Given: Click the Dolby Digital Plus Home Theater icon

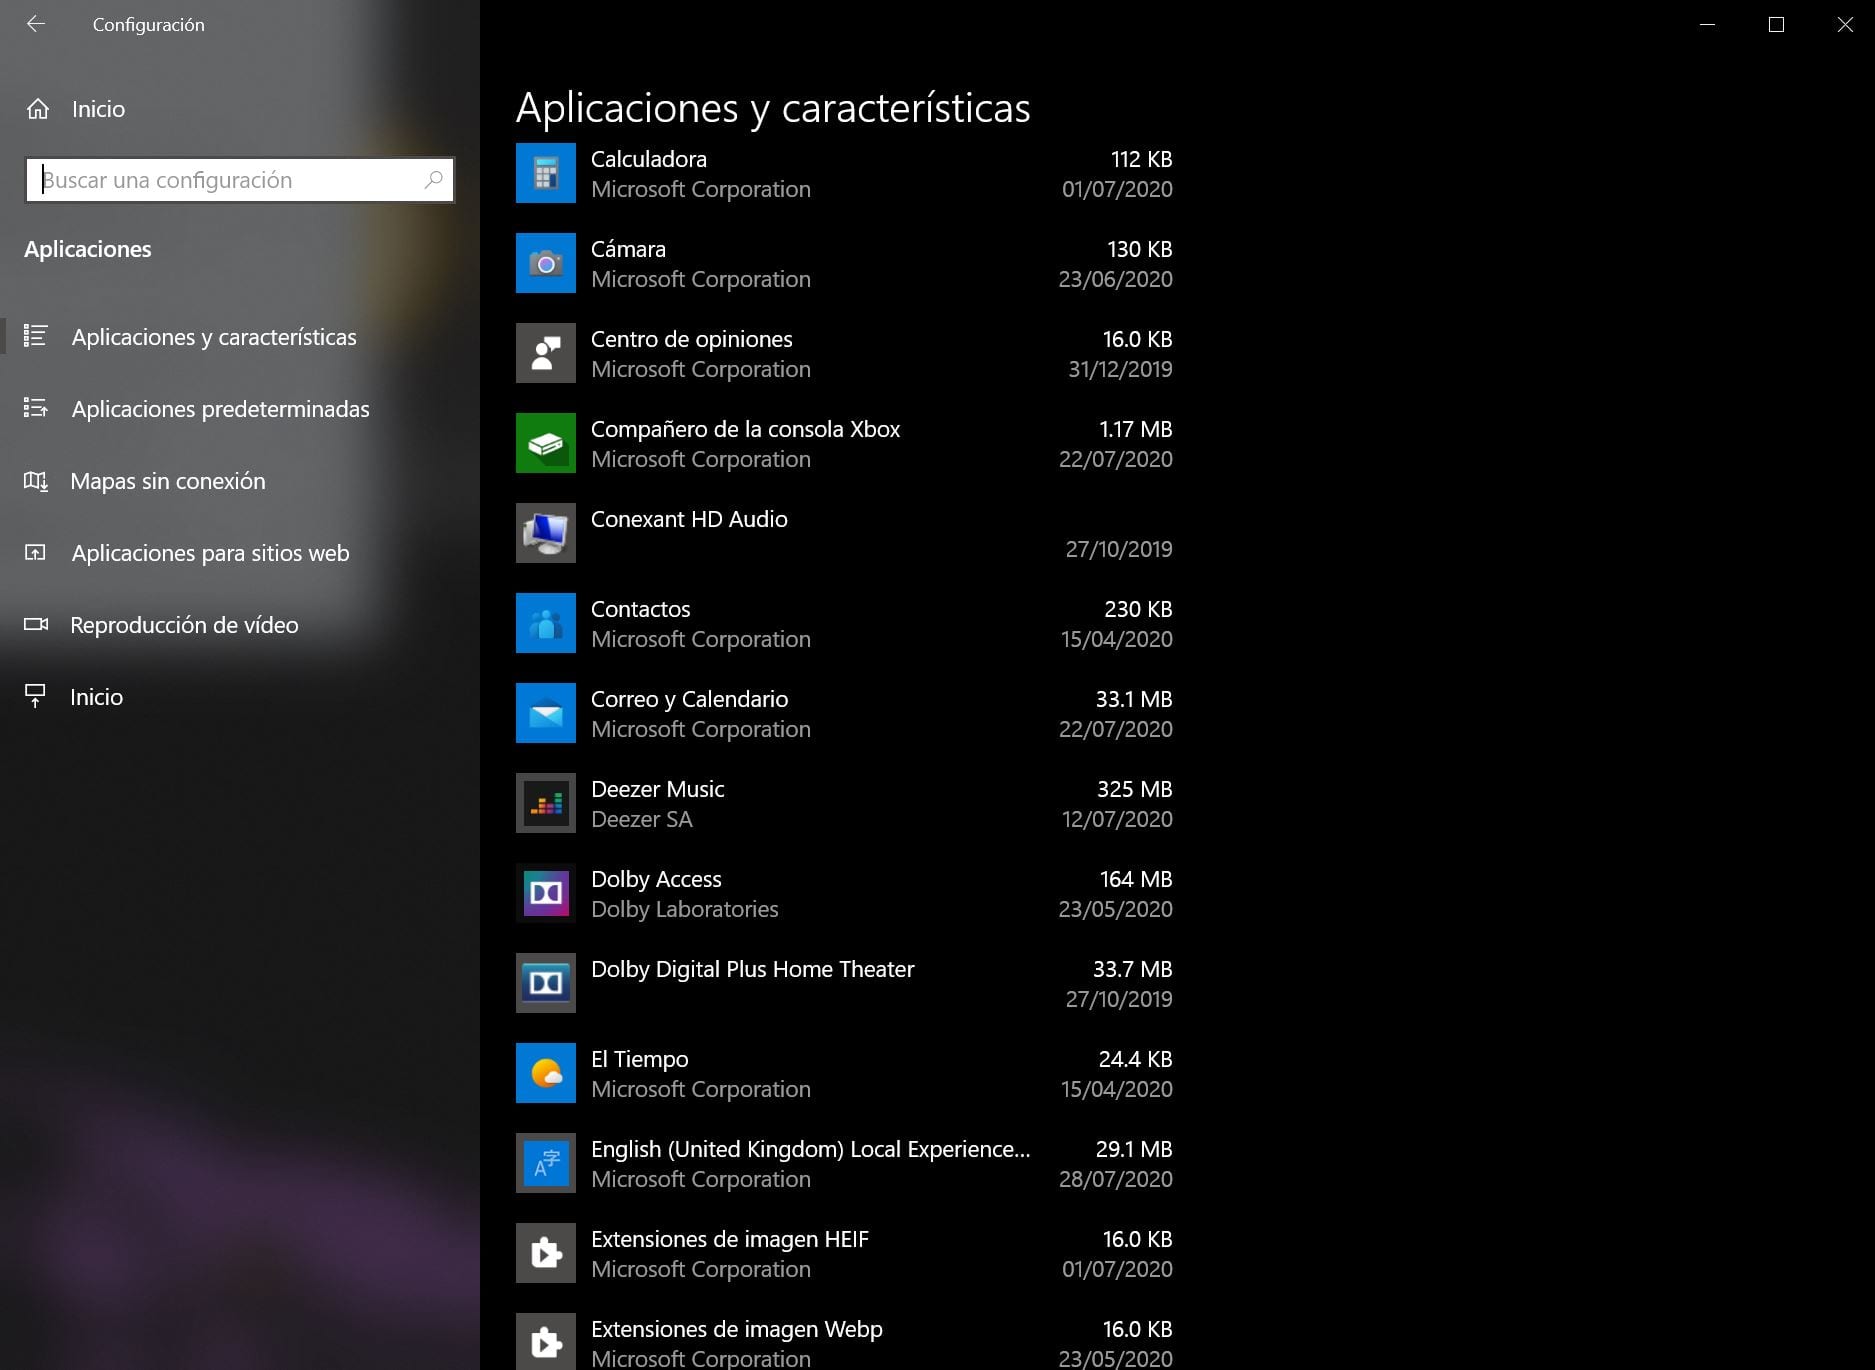Looking at the screenshot, I should 546,983.
